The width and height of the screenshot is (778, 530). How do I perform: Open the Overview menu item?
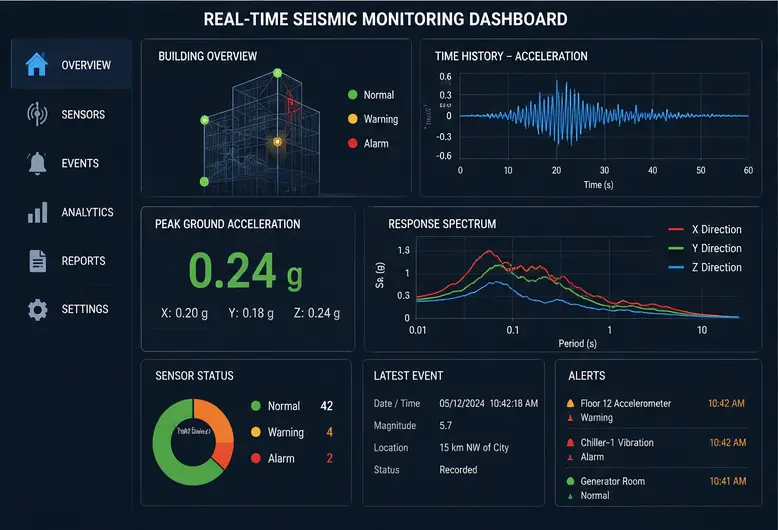tap(71, 65)
